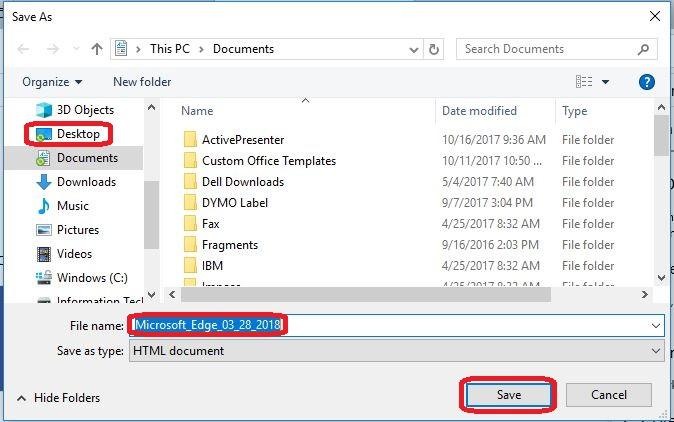Viewport: 674px width, 422px height.
Task: Expand the address bar previous locations chevron
Action: coord(414,50)
